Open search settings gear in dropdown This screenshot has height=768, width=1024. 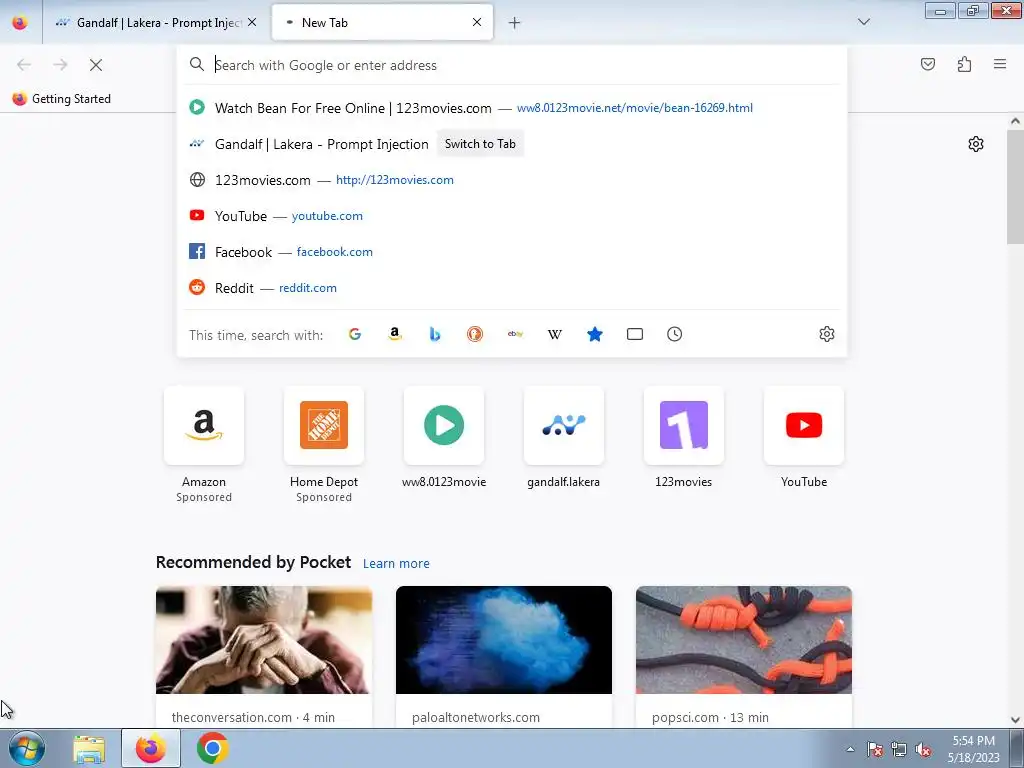click(x=827, y=334)
